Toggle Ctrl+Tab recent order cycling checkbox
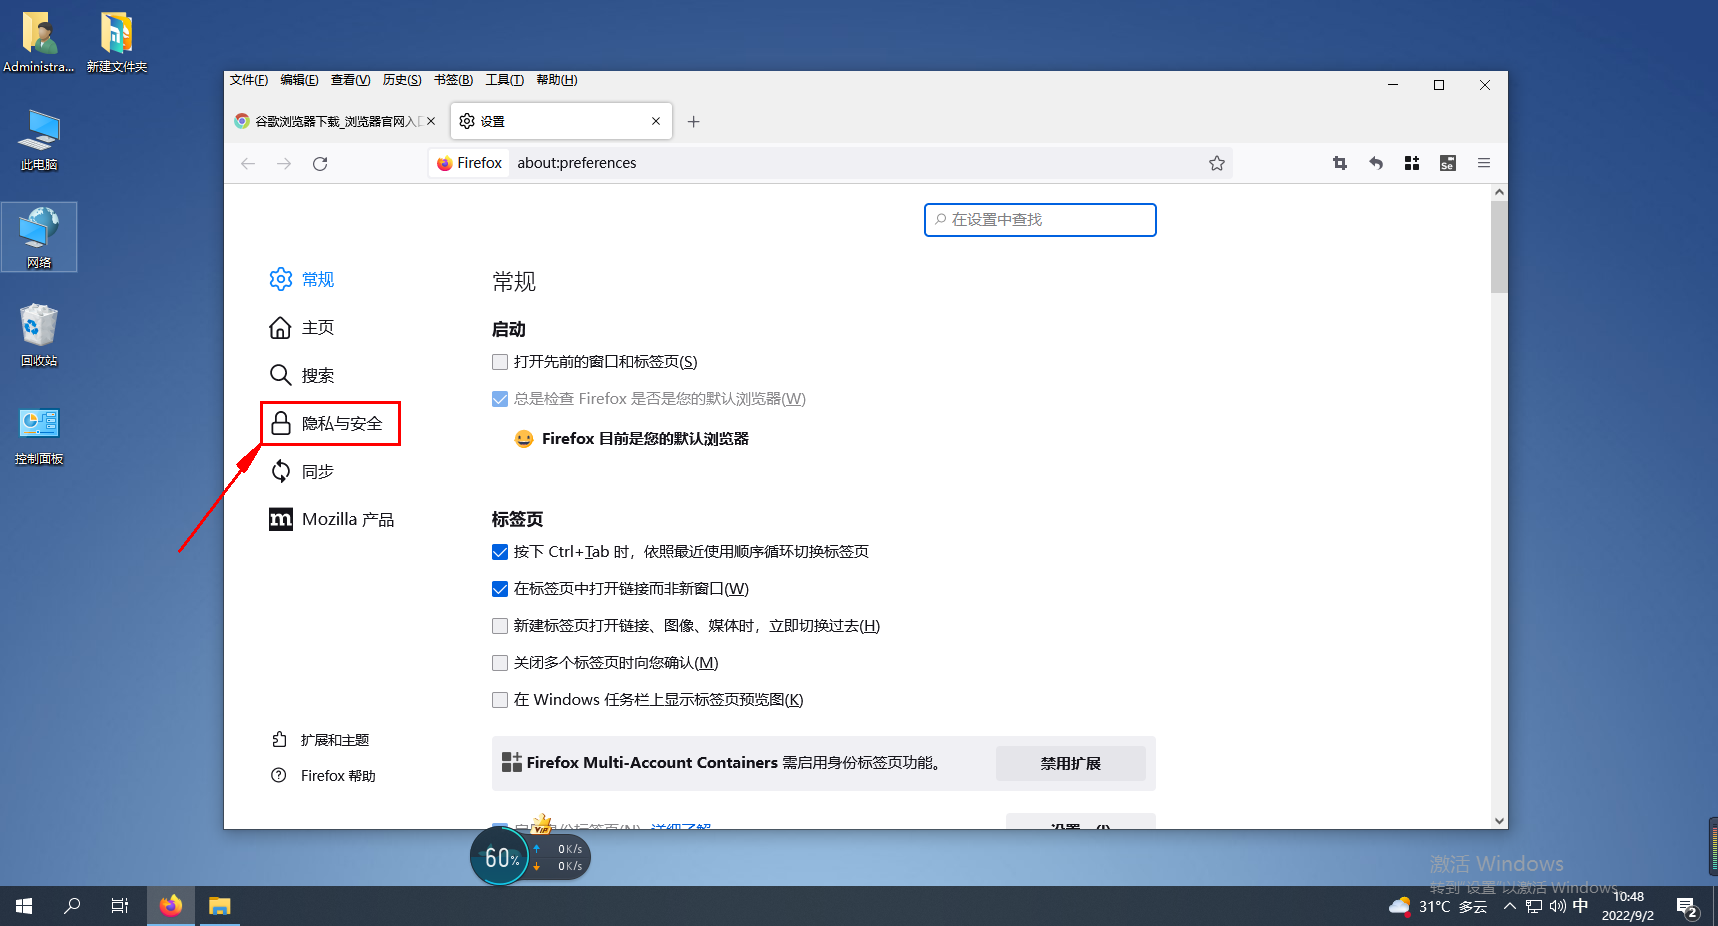1718x926 pixels. pyautogui.click(x=500, y=552)
